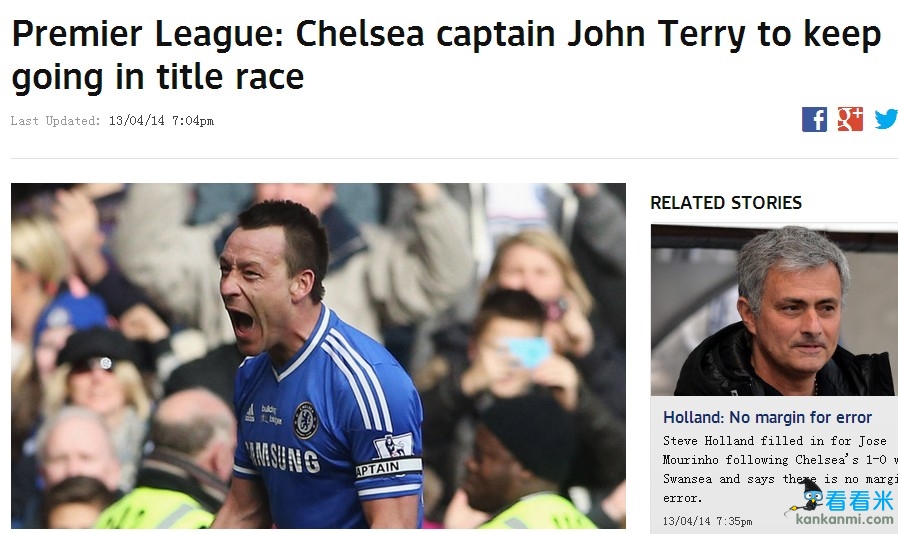Share the article on Facebook
This screenshot has width=898, height=534.
pos(814,120)
